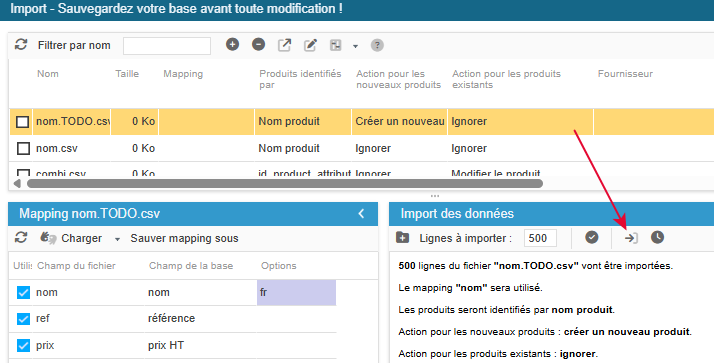Click the Fournisseur column header
Image resolution: width=714 pixels, height=363 pixels.
tap(625, 74)
